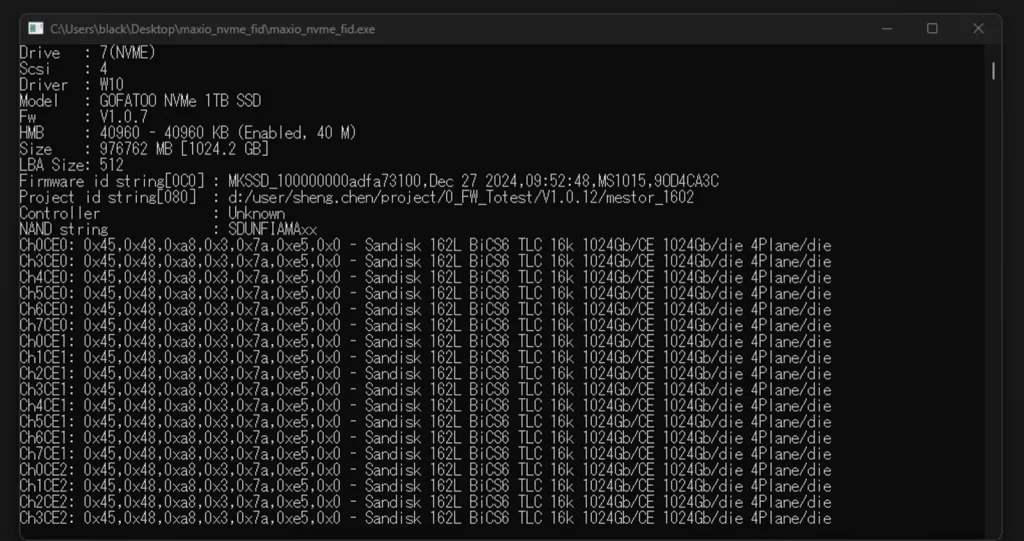1024x541 pixels.
Task: Click the 'Scsi : 4' line
Action: click(63, 69)
